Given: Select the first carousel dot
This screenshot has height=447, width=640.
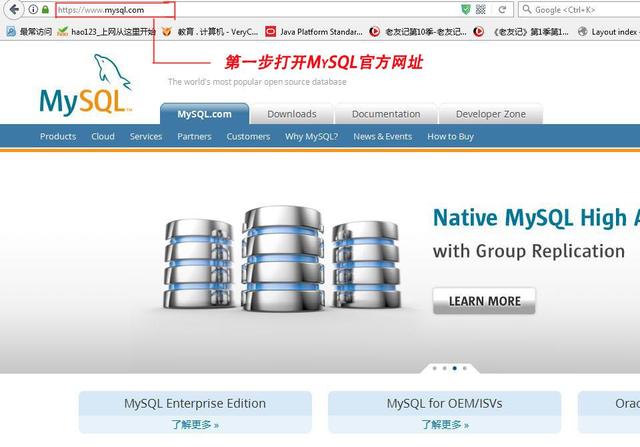Looking at the screenshot, I should click(435, 368).
